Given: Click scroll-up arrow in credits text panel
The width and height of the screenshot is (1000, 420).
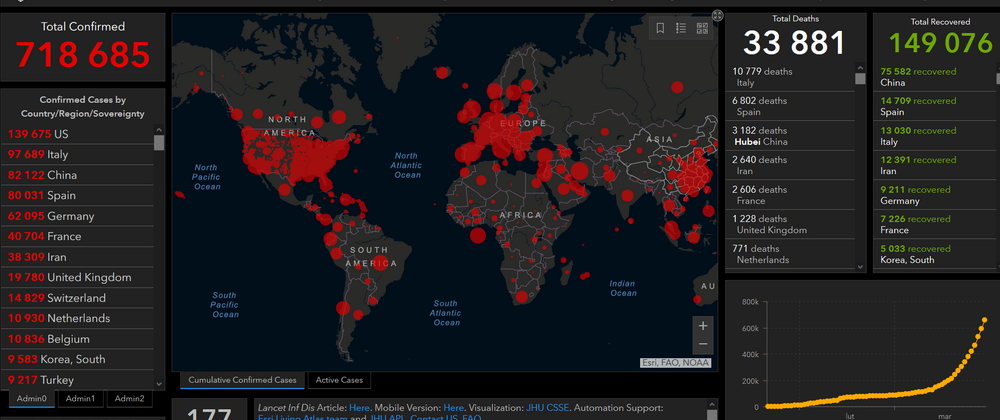Looking at the screenshot, I should point(712,405).
